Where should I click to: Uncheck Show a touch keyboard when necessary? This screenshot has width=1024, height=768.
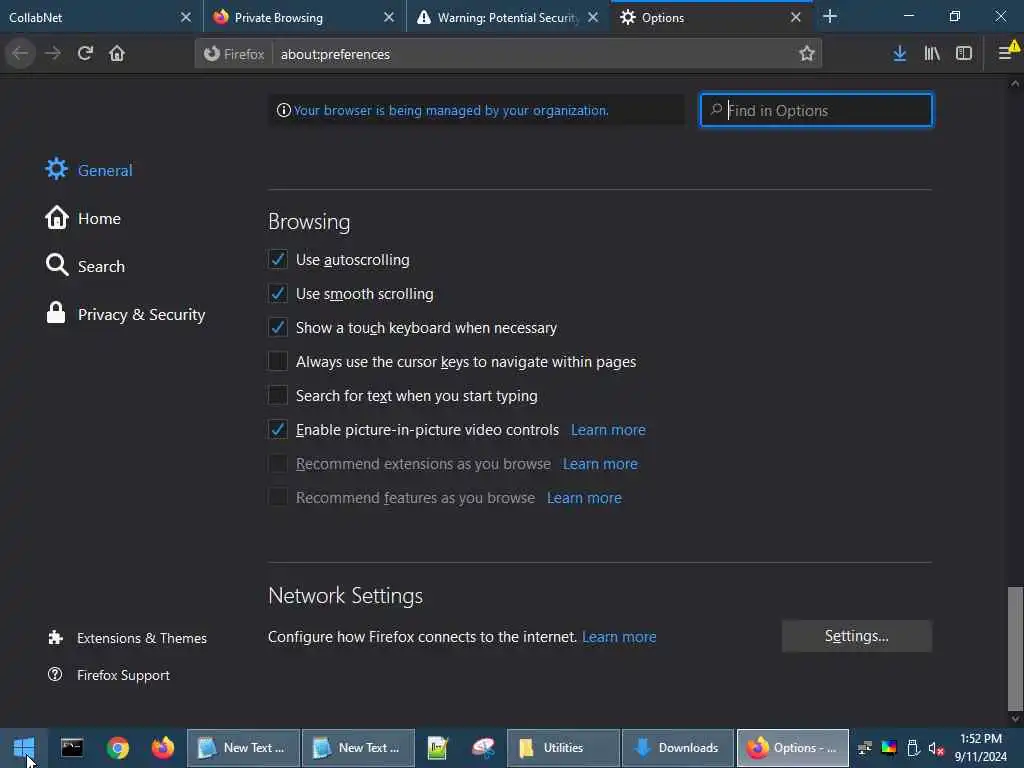point(278,327)
